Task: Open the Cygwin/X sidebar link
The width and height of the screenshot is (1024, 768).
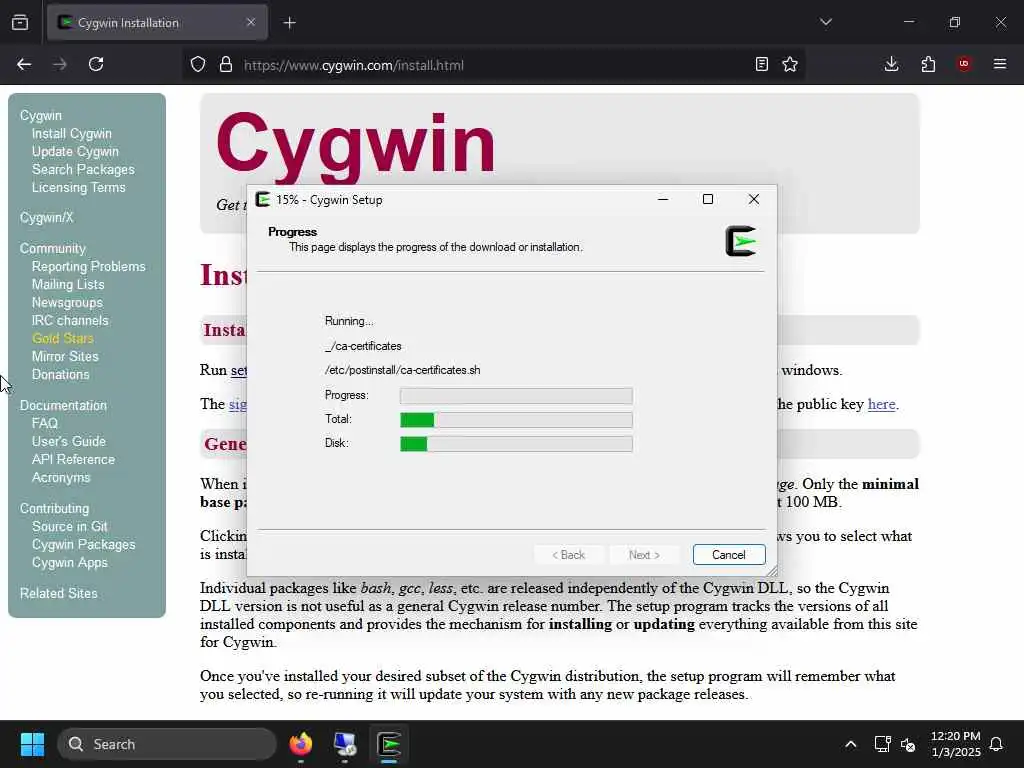Action: 46,217
